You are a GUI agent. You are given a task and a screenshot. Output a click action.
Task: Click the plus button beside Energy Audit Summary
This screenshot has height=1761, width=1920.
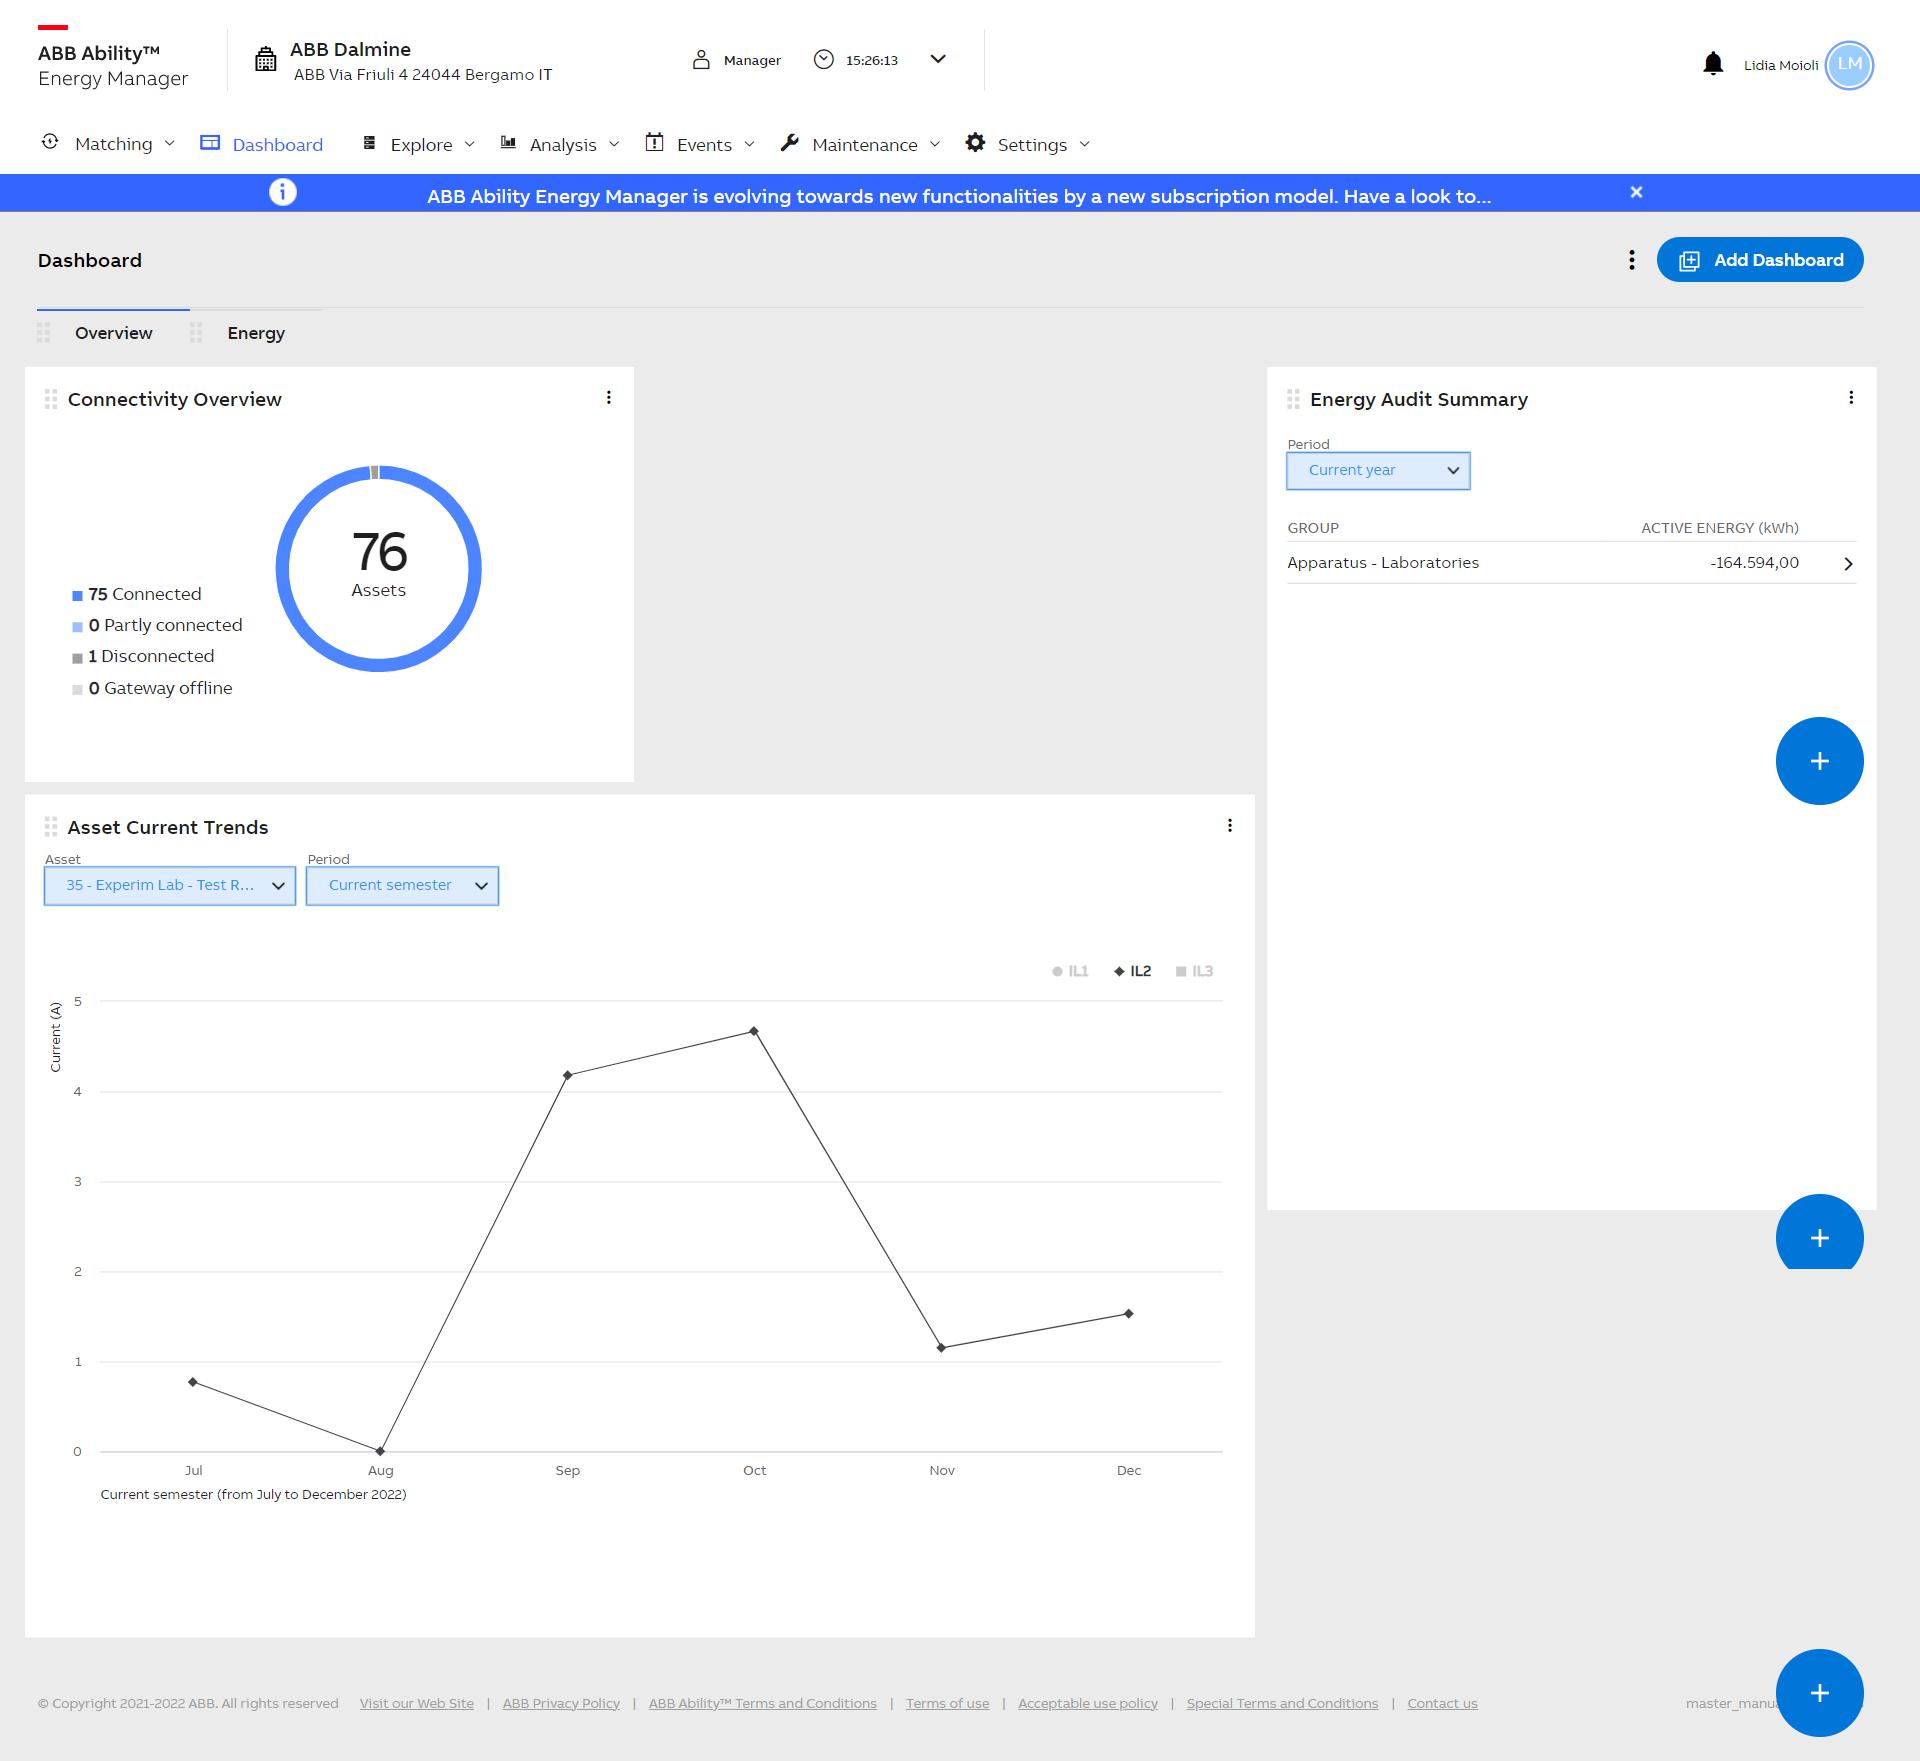[1819, 761]
